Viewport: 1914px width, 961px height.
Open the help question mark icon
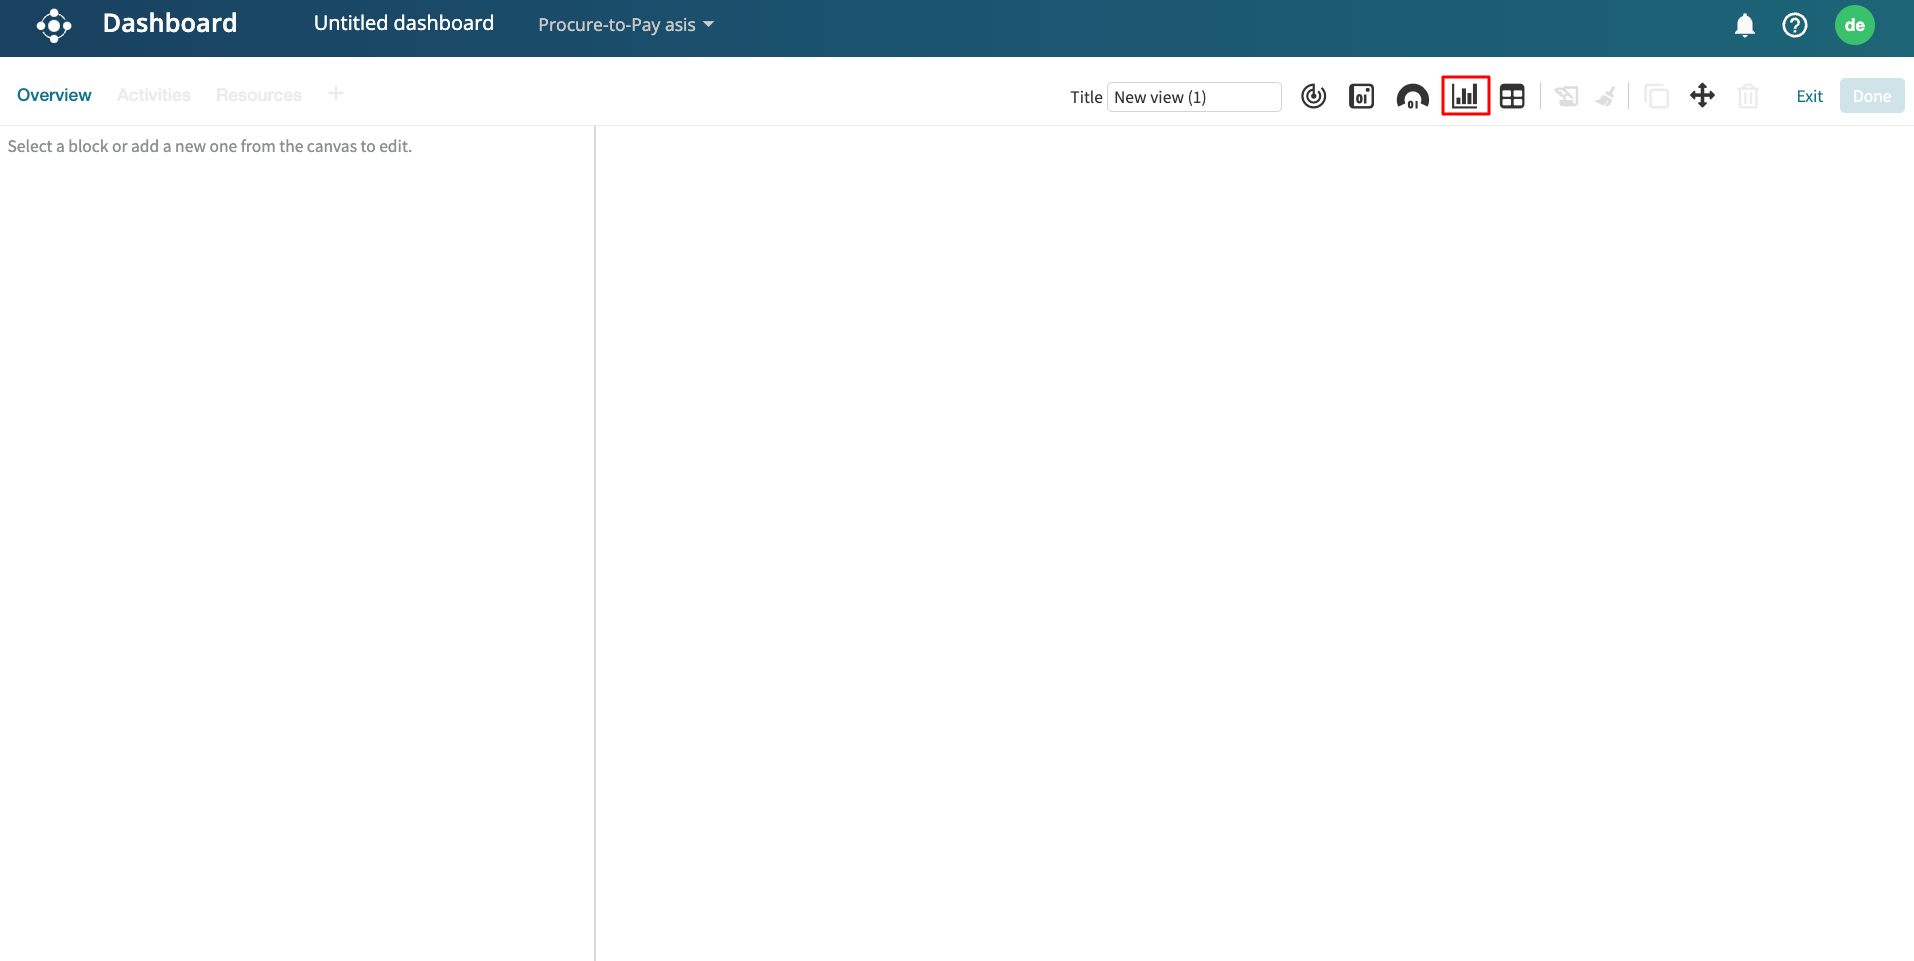1795,25
